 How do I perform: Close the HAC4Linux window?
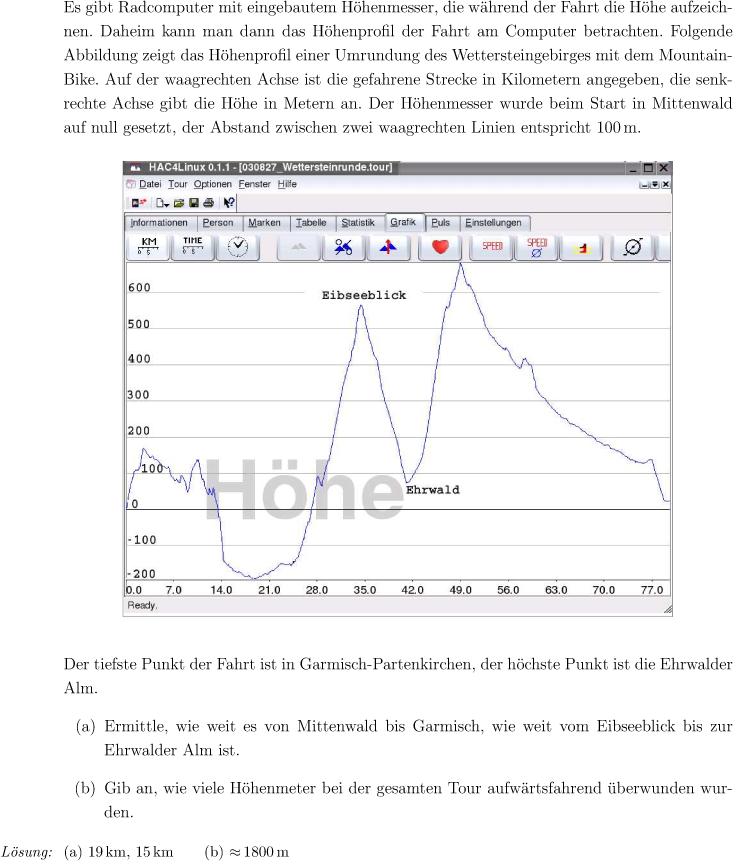point(663,168)
